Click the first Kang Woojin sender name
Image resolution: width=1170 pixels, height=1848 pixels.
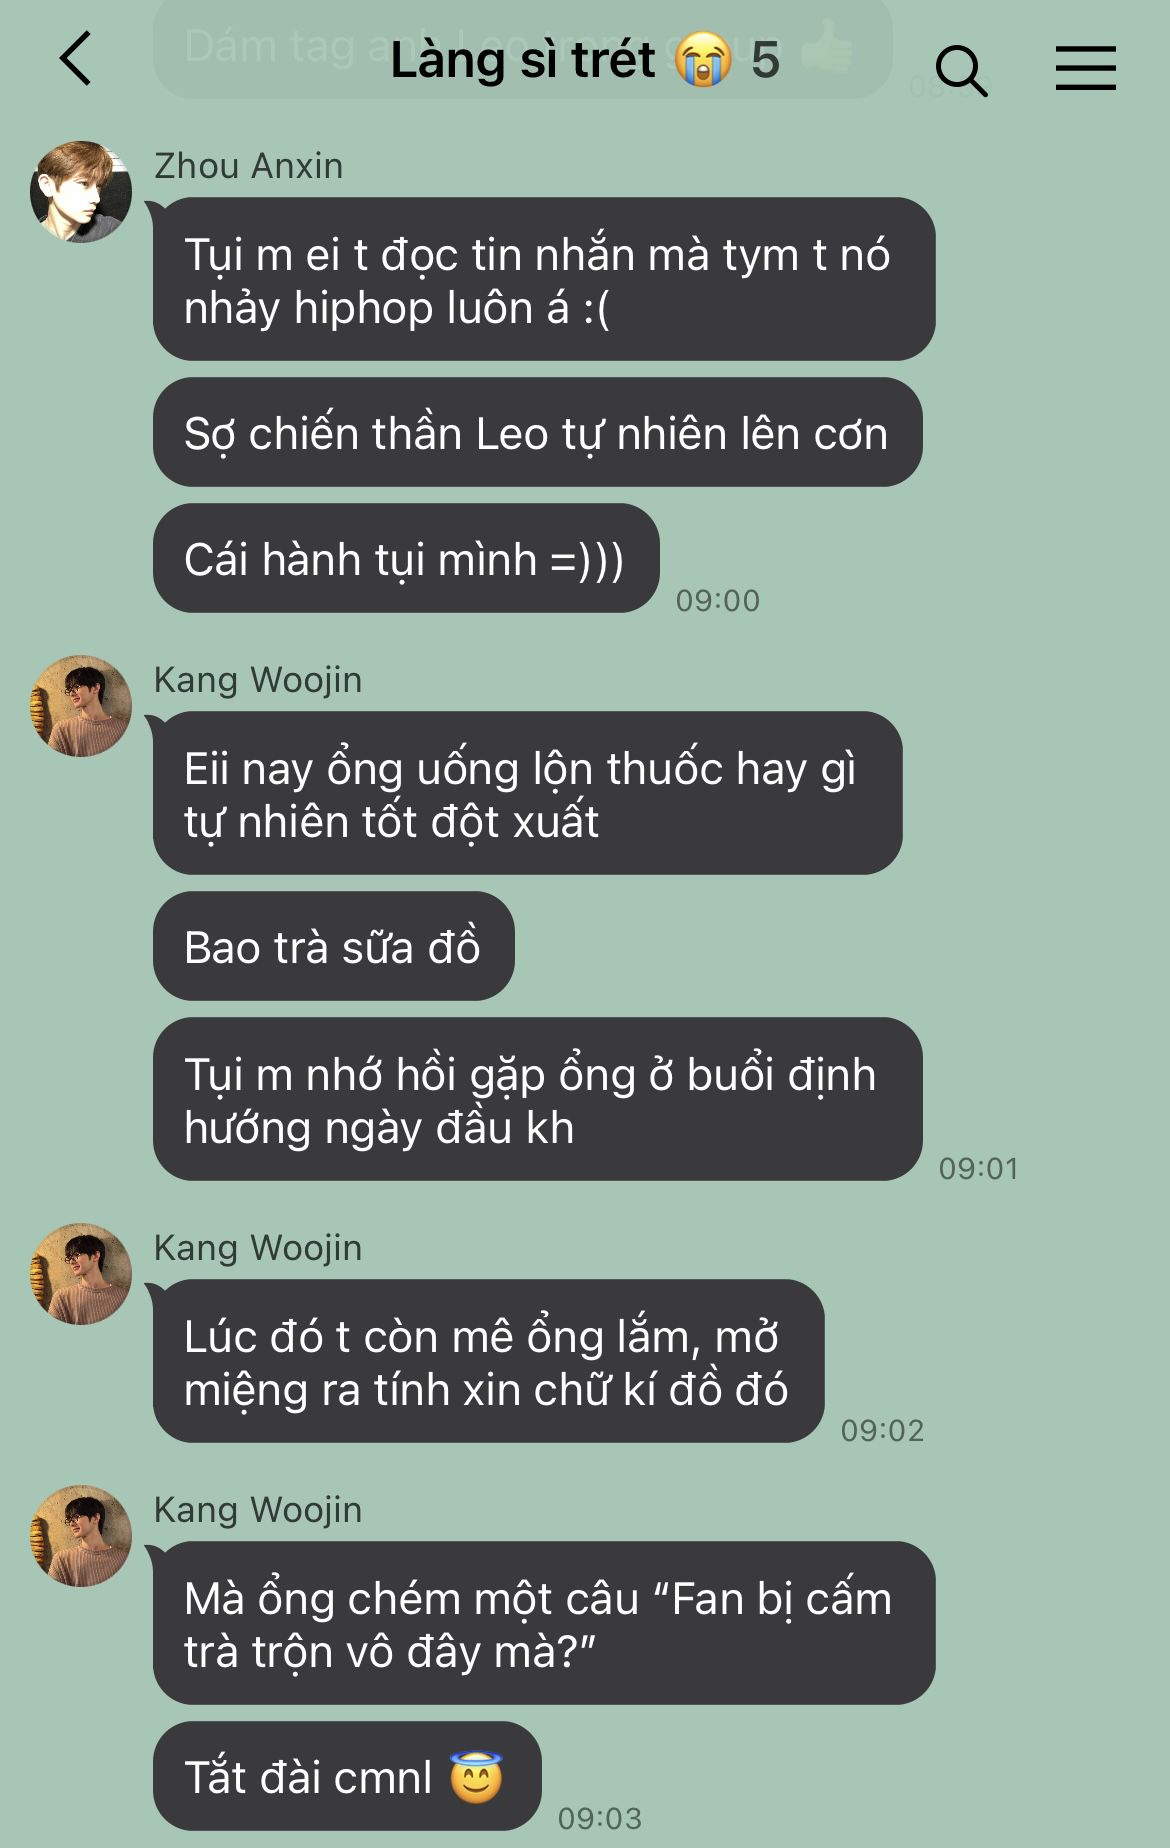coord(258,680)
